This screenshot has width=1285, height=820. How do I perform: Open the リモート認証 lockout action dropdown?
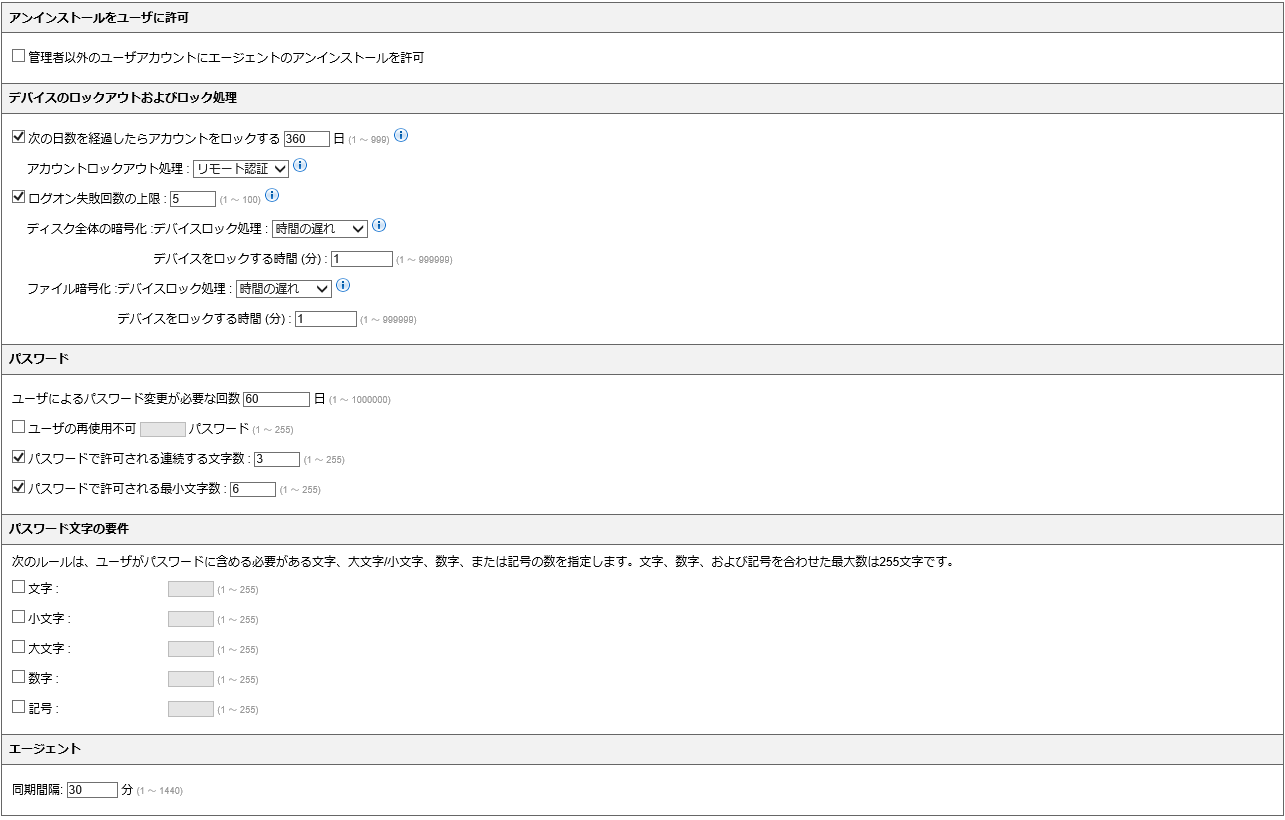(x=240, y=169)
